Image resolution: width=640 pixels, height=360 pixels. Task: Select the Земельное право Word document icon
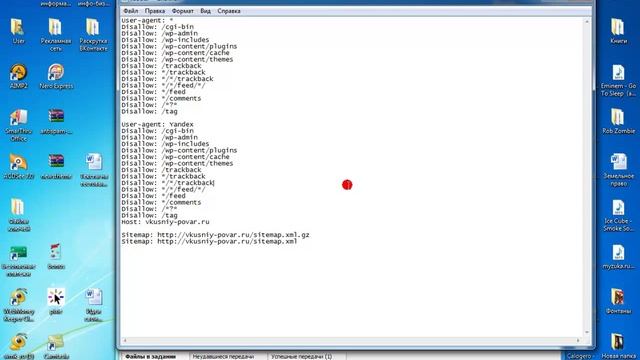(x=618, y=170)
